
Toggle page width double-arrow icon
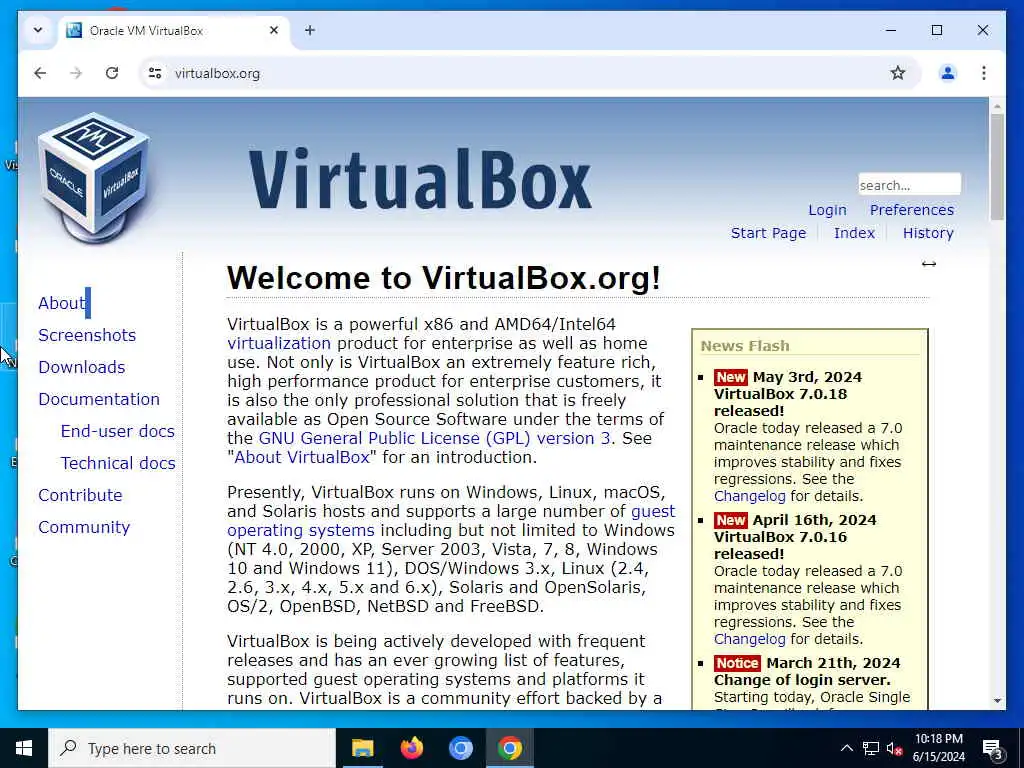tap(929, 264)
